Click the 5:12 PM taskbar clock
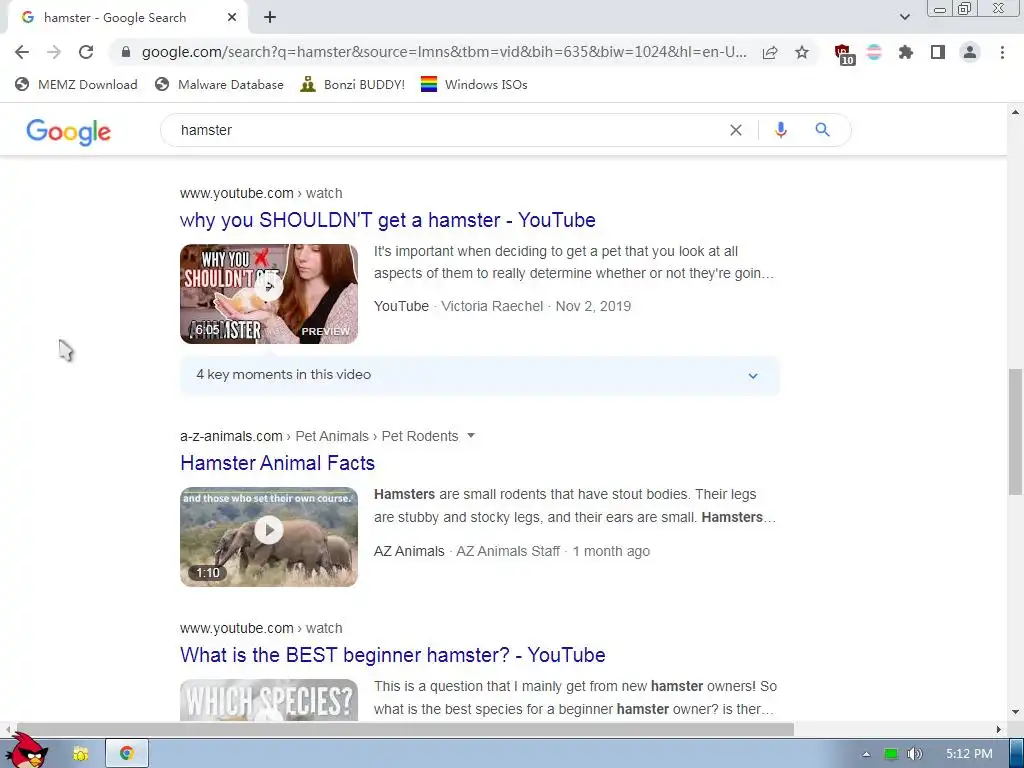This screenshot has width=1024, height=768. pyautogui.click(x=969, y=754)
